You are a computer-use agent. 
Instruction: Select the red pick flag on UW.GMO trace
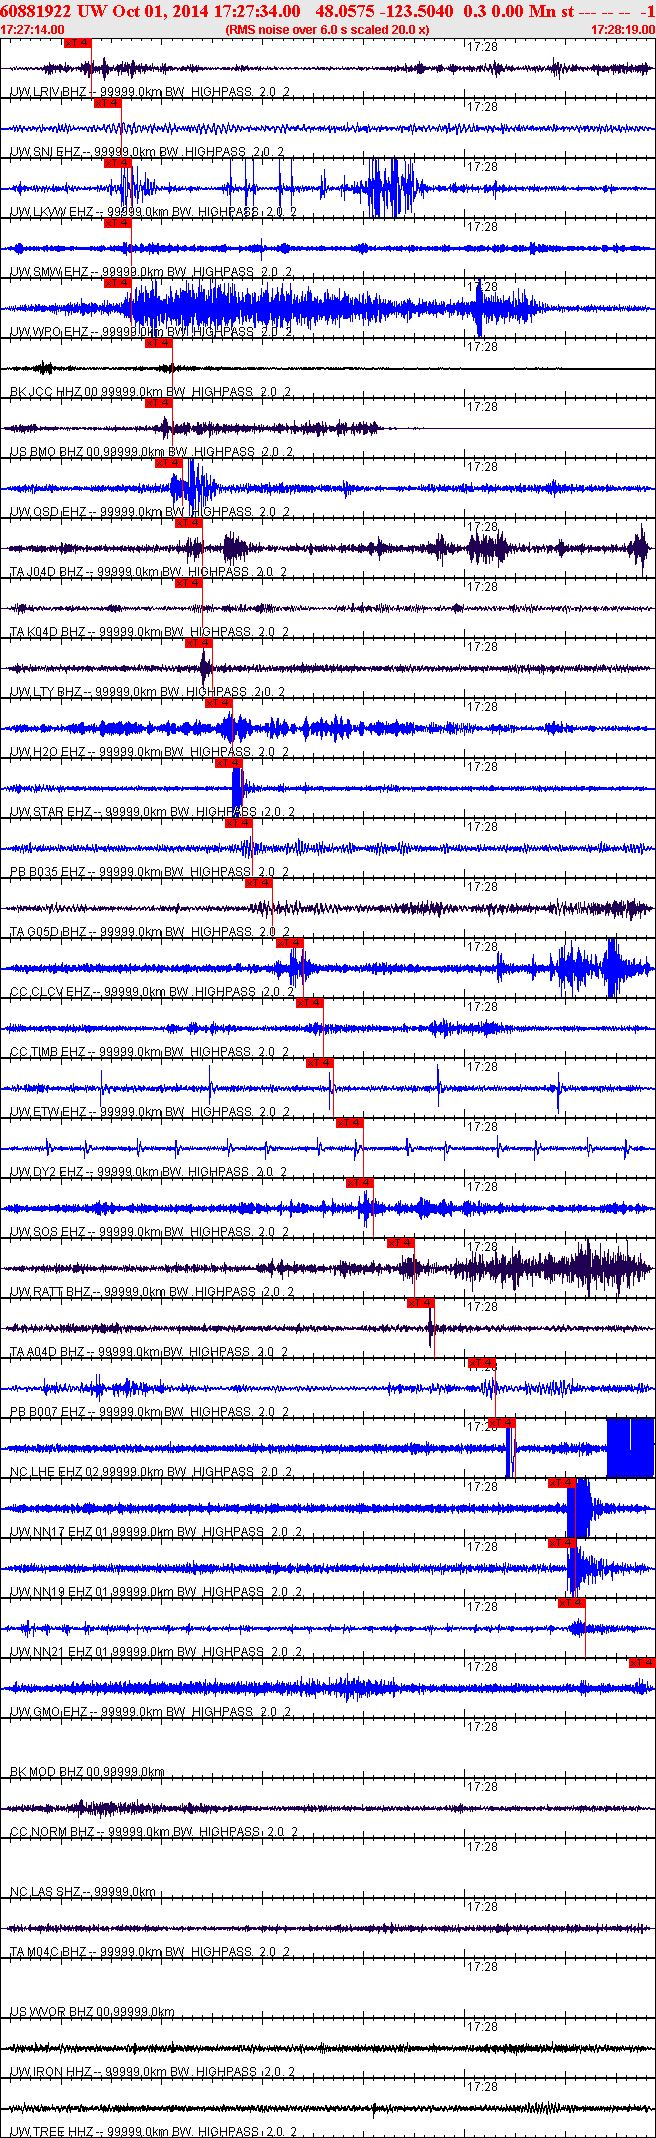click(x=642, y=1663)
